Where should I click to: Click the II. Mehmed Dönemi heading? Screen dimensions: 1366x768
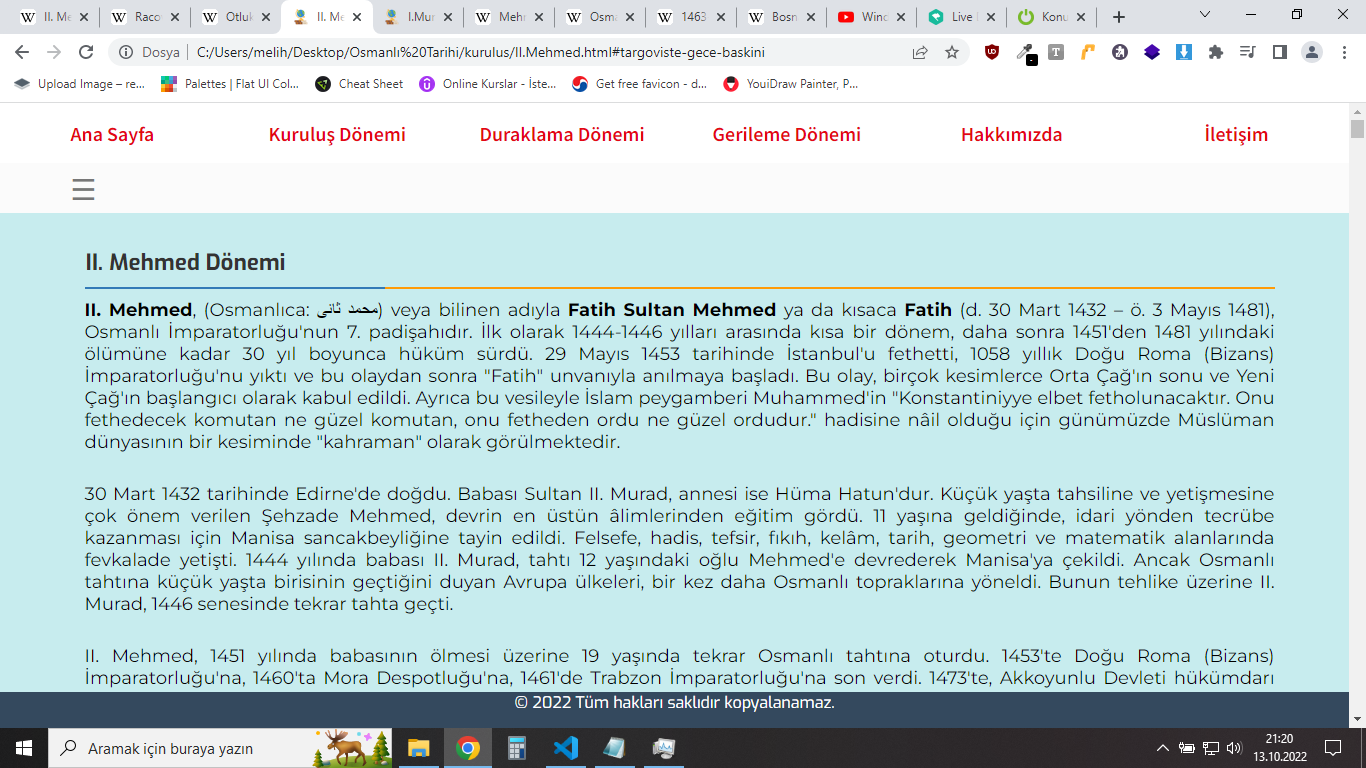[x=185, y=262]
